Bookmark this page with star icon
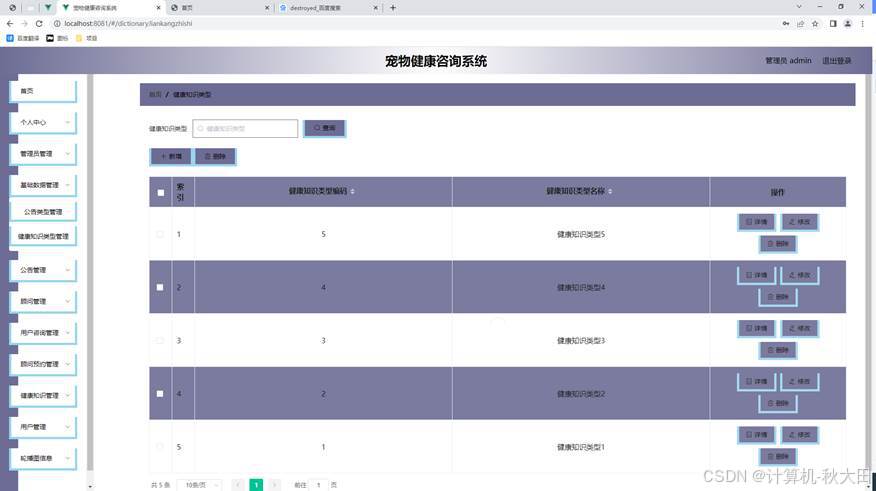Viewport: 876px width, 491px height. click(815, 23)
